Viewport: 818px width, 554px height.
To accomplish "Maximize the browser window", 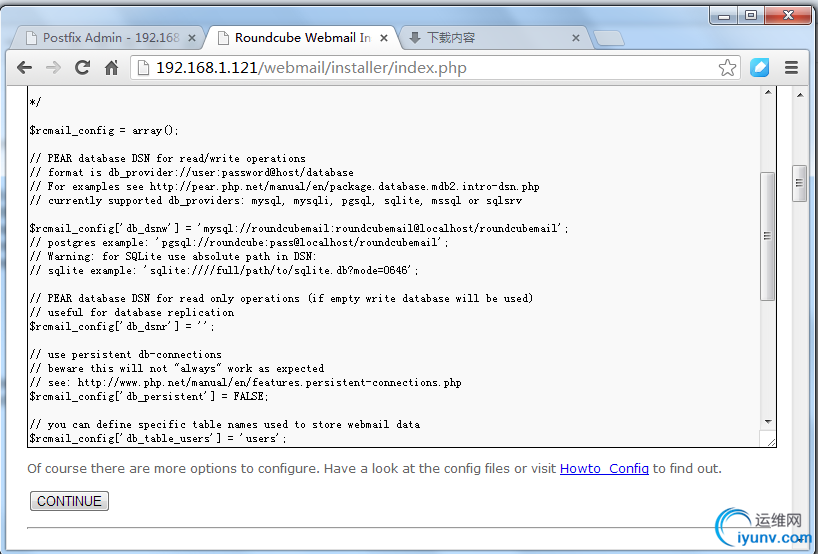I will [751, 16].
